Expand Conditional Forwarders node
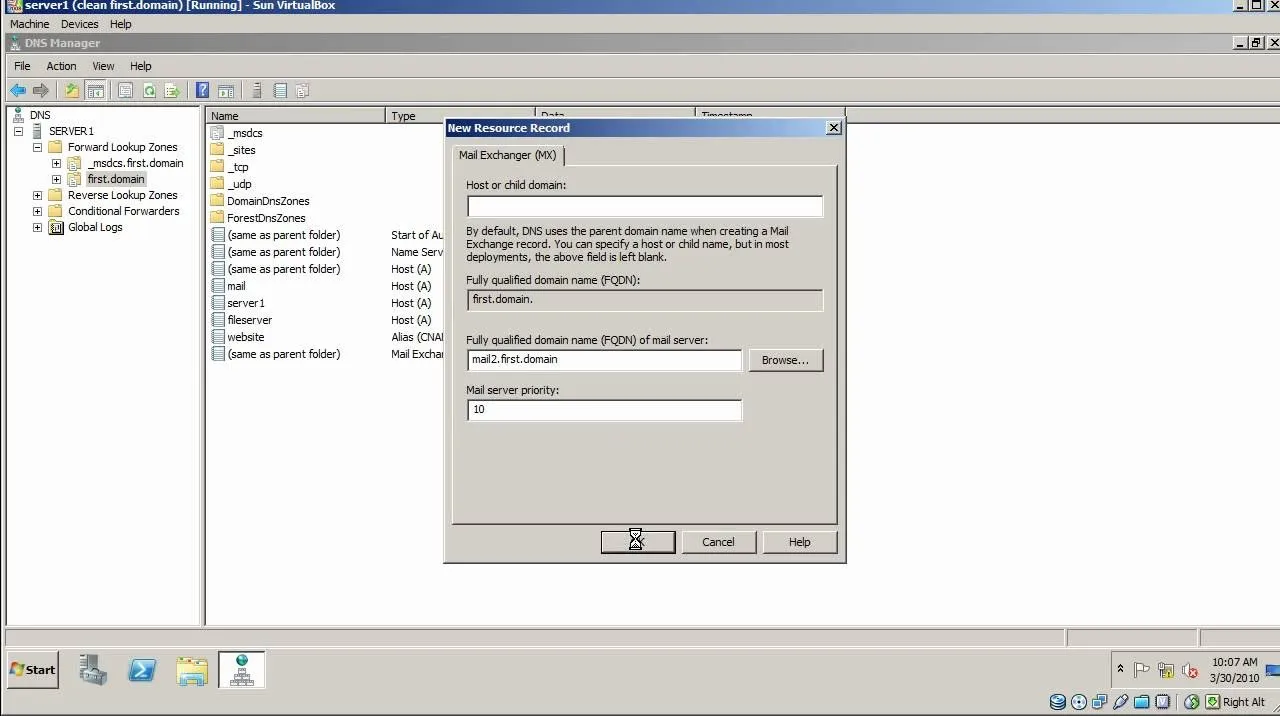 point(37,211)
